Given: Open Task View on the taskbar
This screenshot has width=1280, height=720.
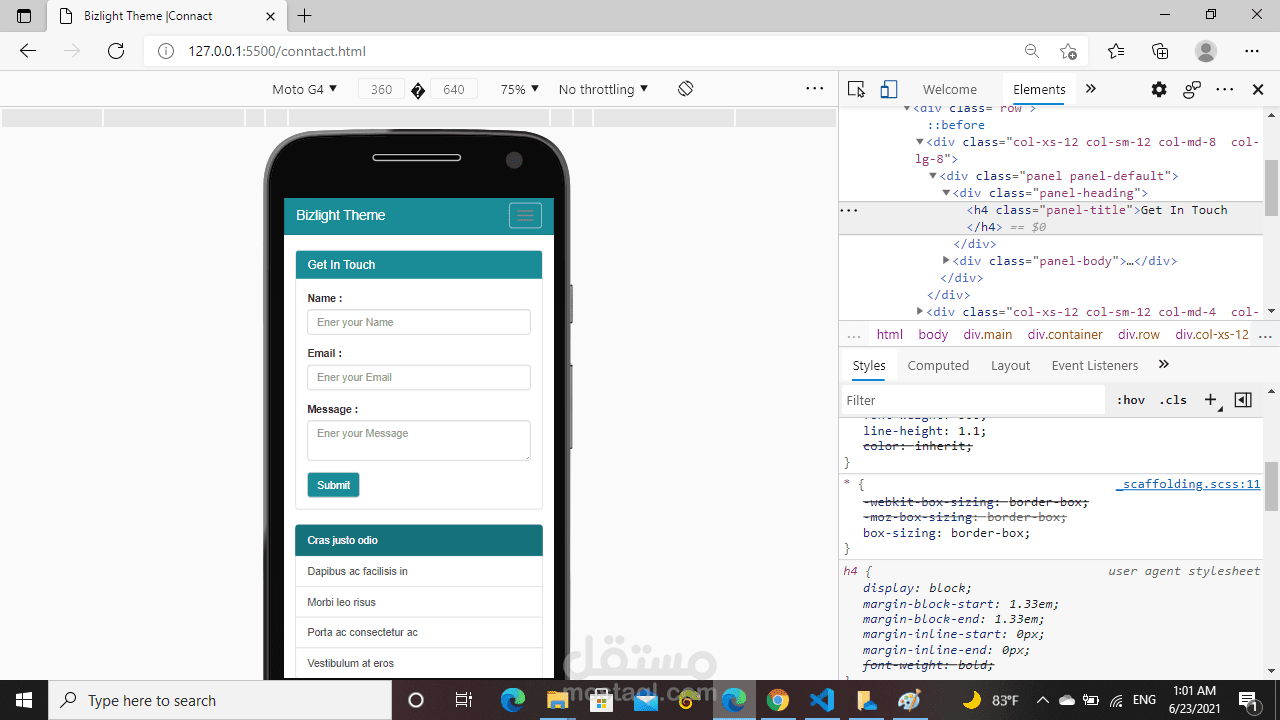Looking at the screenshot, I should [x=463, y=700].
